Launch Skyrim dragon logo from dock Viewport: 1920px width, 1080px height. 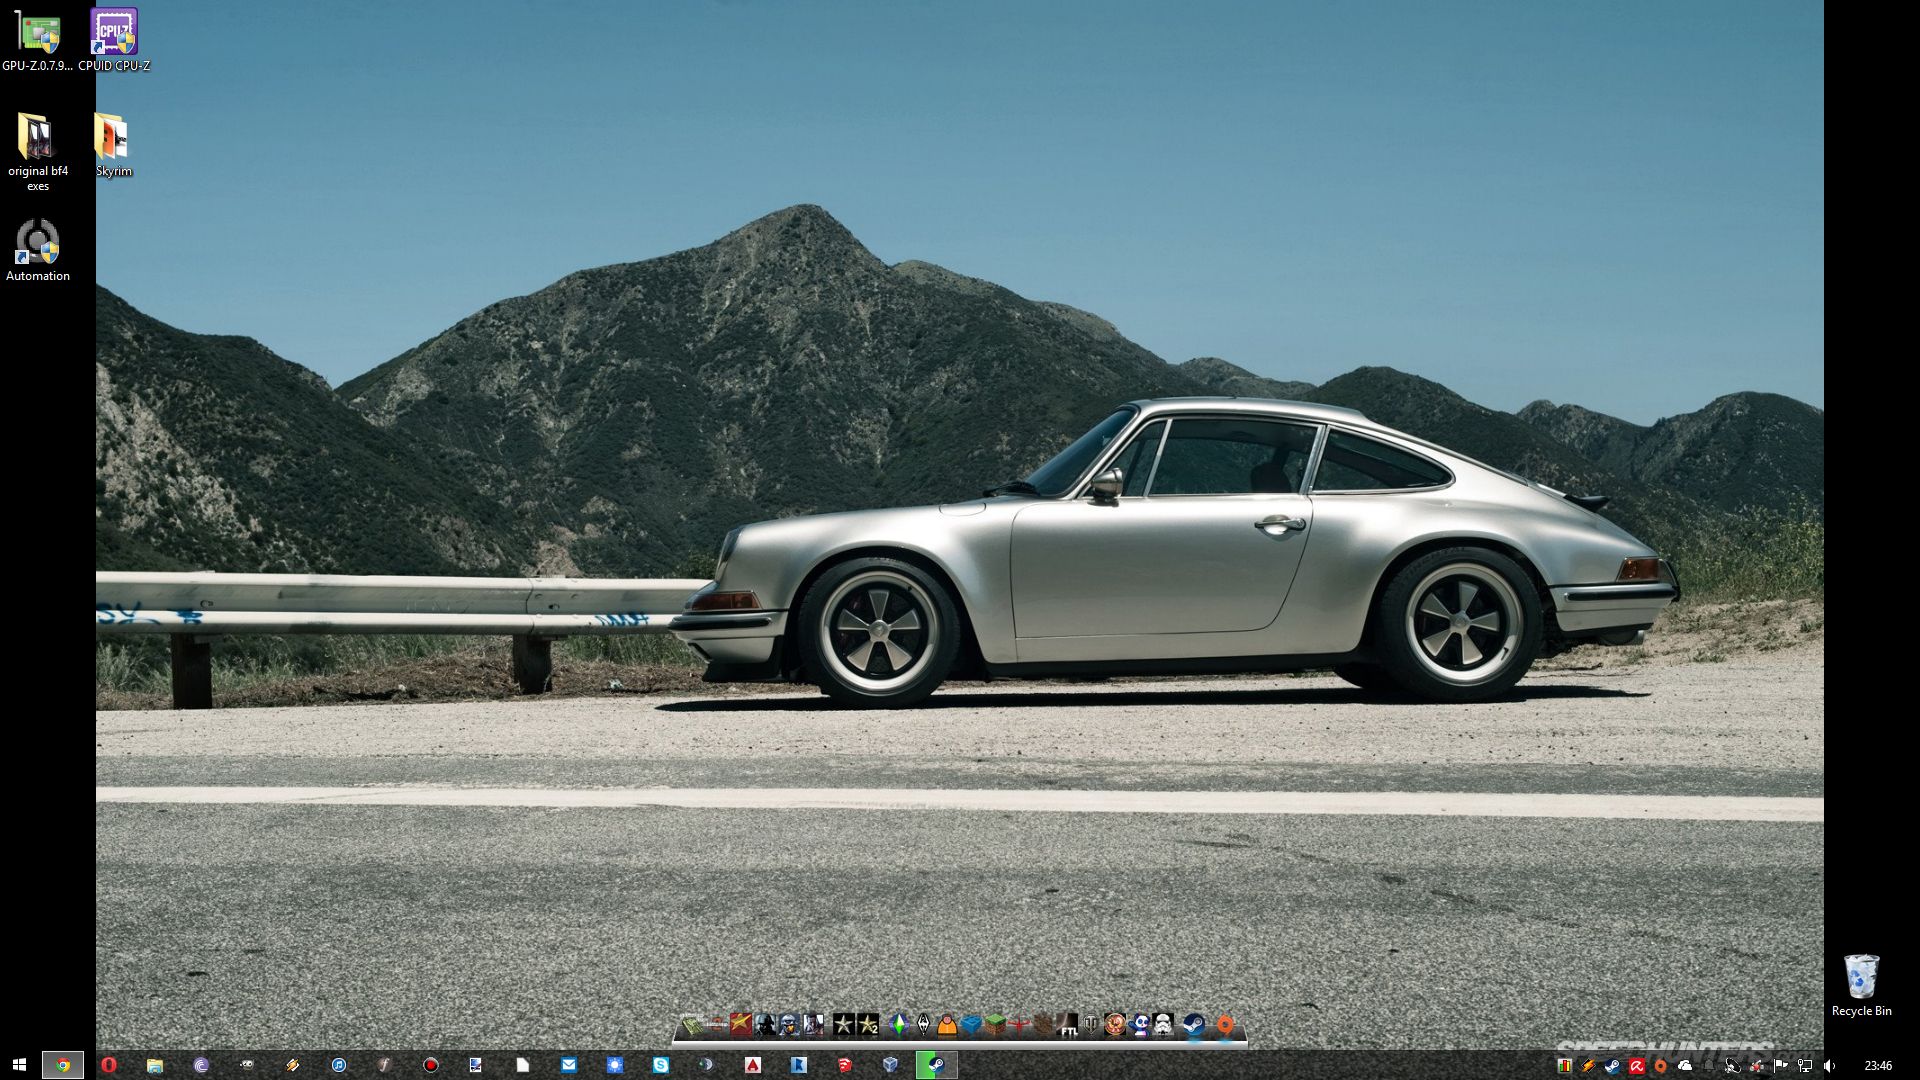coord(923,1024)
